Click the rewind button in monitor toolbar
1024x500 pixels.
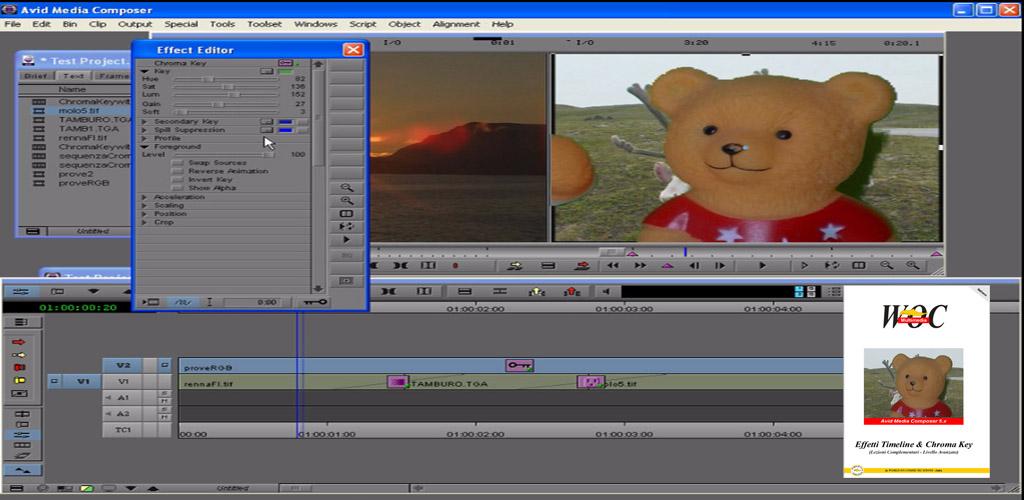[x=612, y=266]
